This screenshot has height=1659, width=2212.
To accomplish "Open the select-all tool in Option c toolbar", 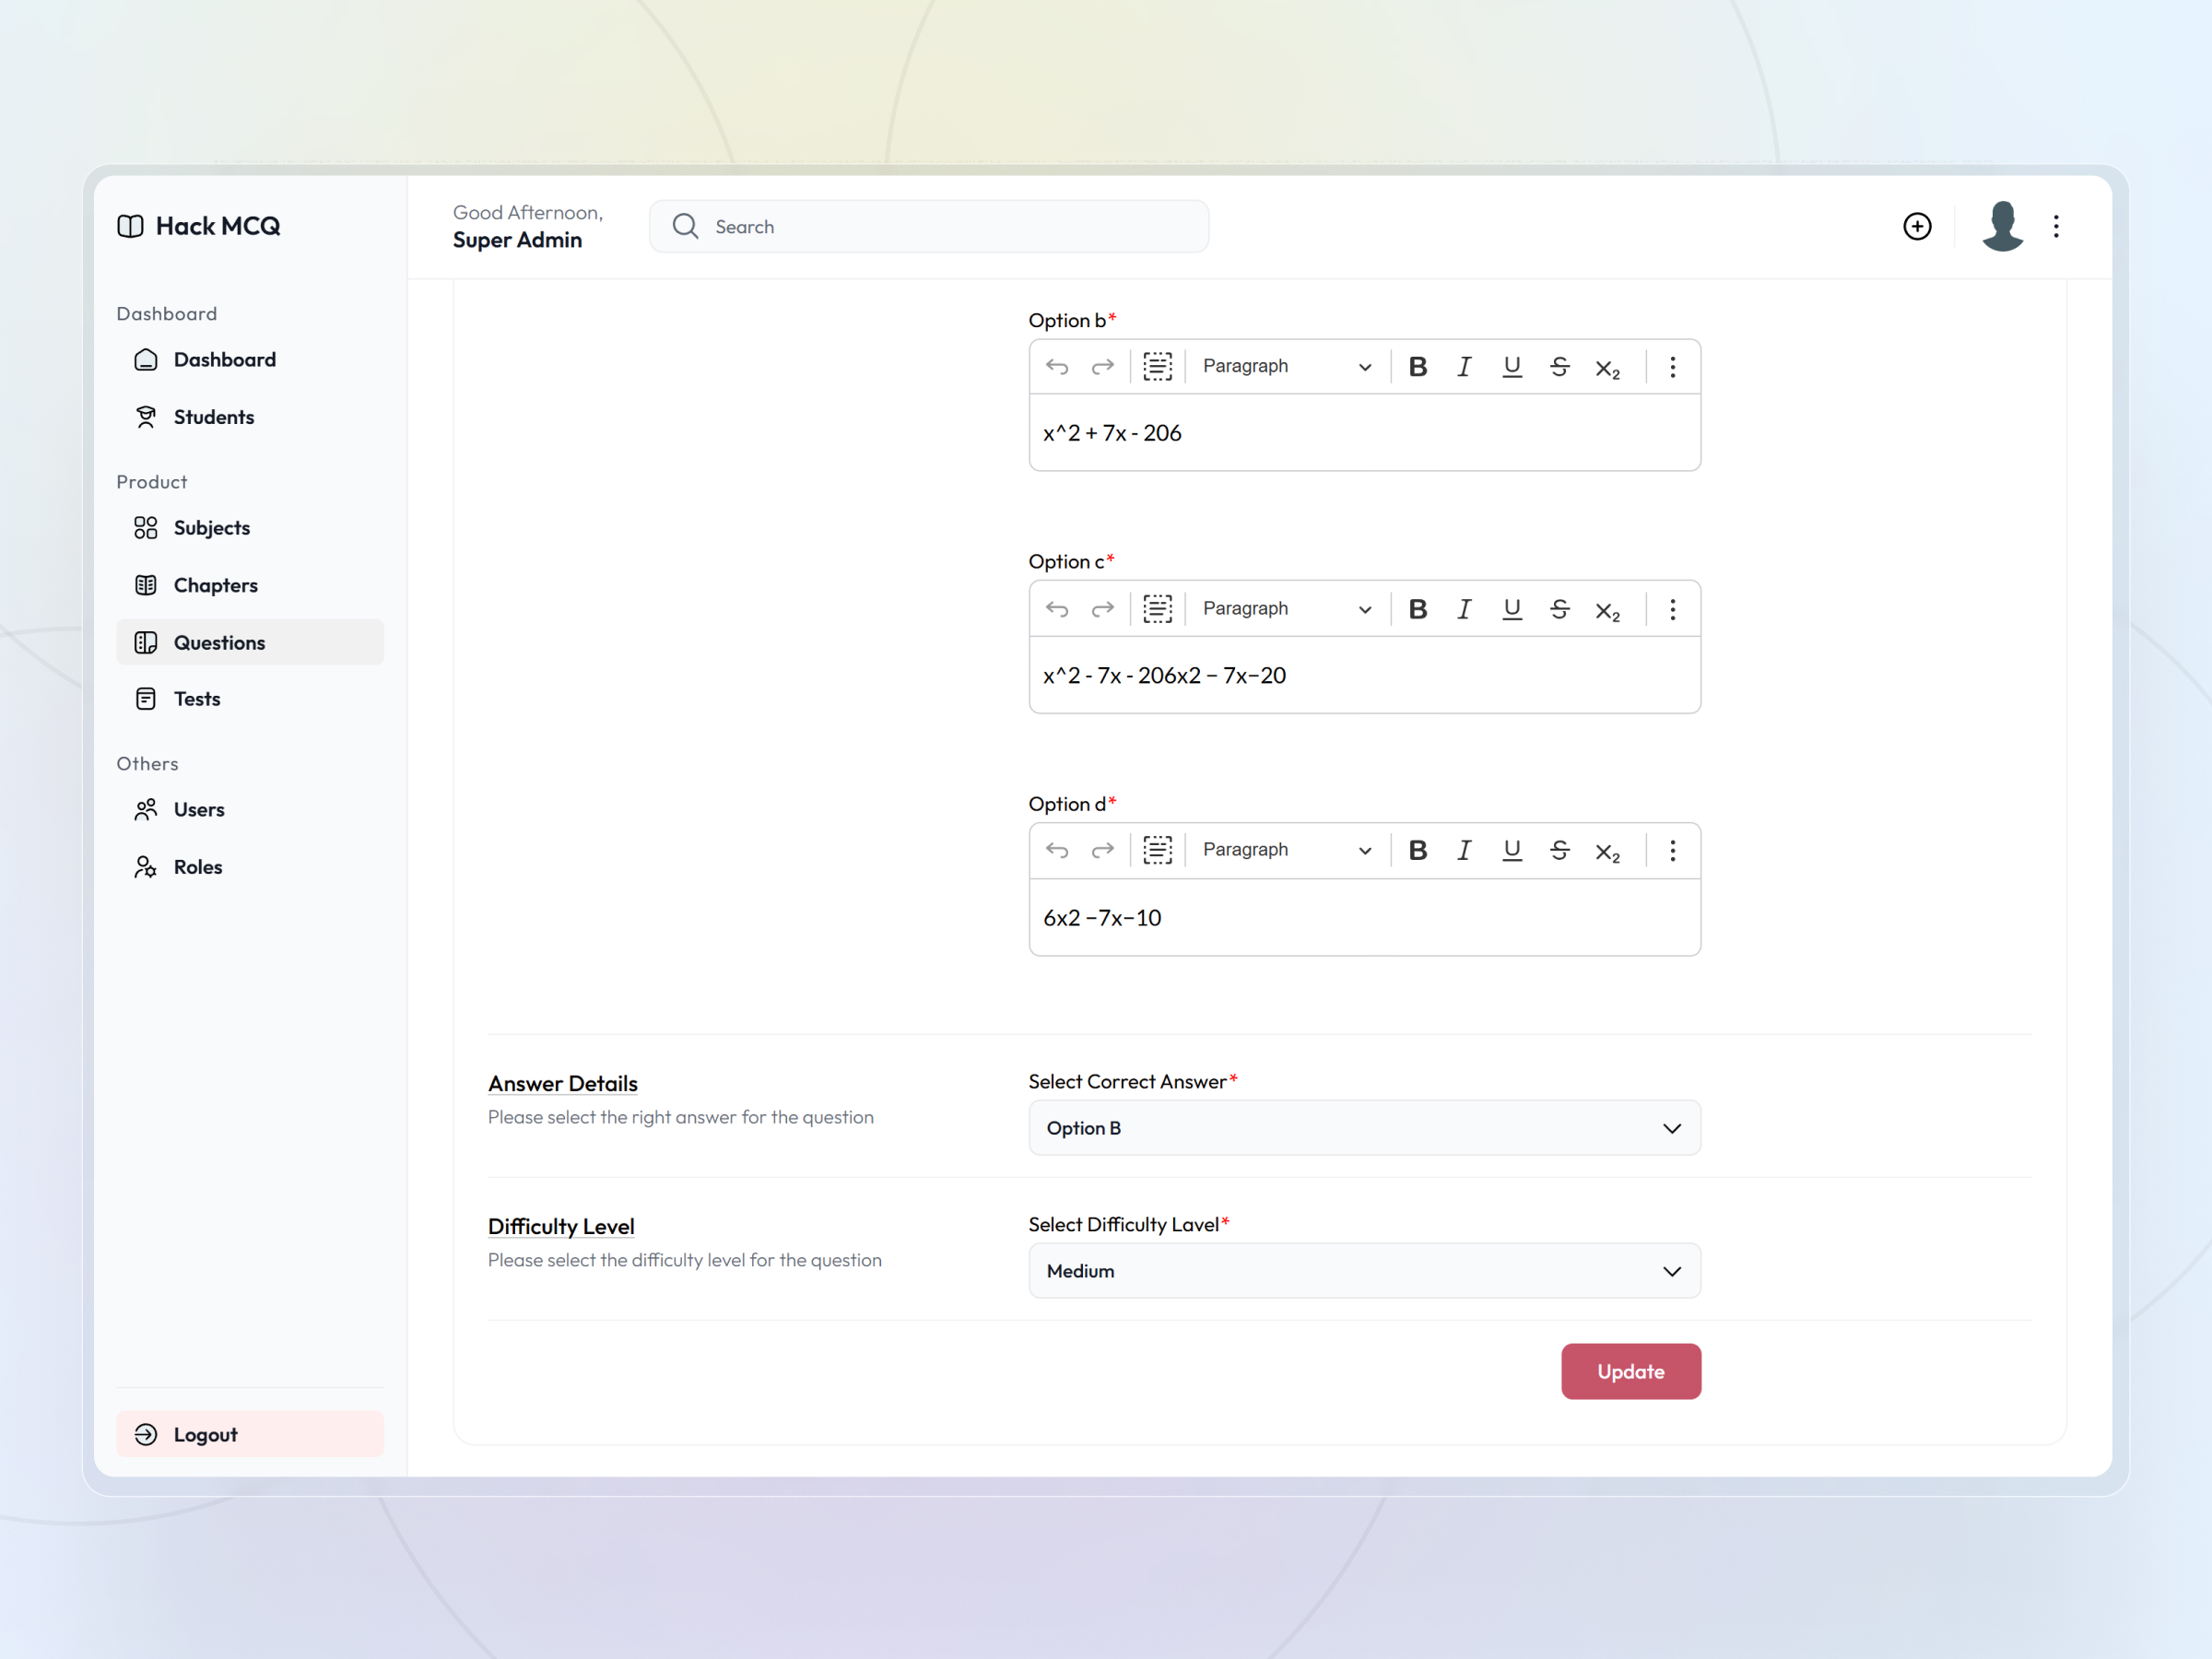I will [x=1157, y=608].
